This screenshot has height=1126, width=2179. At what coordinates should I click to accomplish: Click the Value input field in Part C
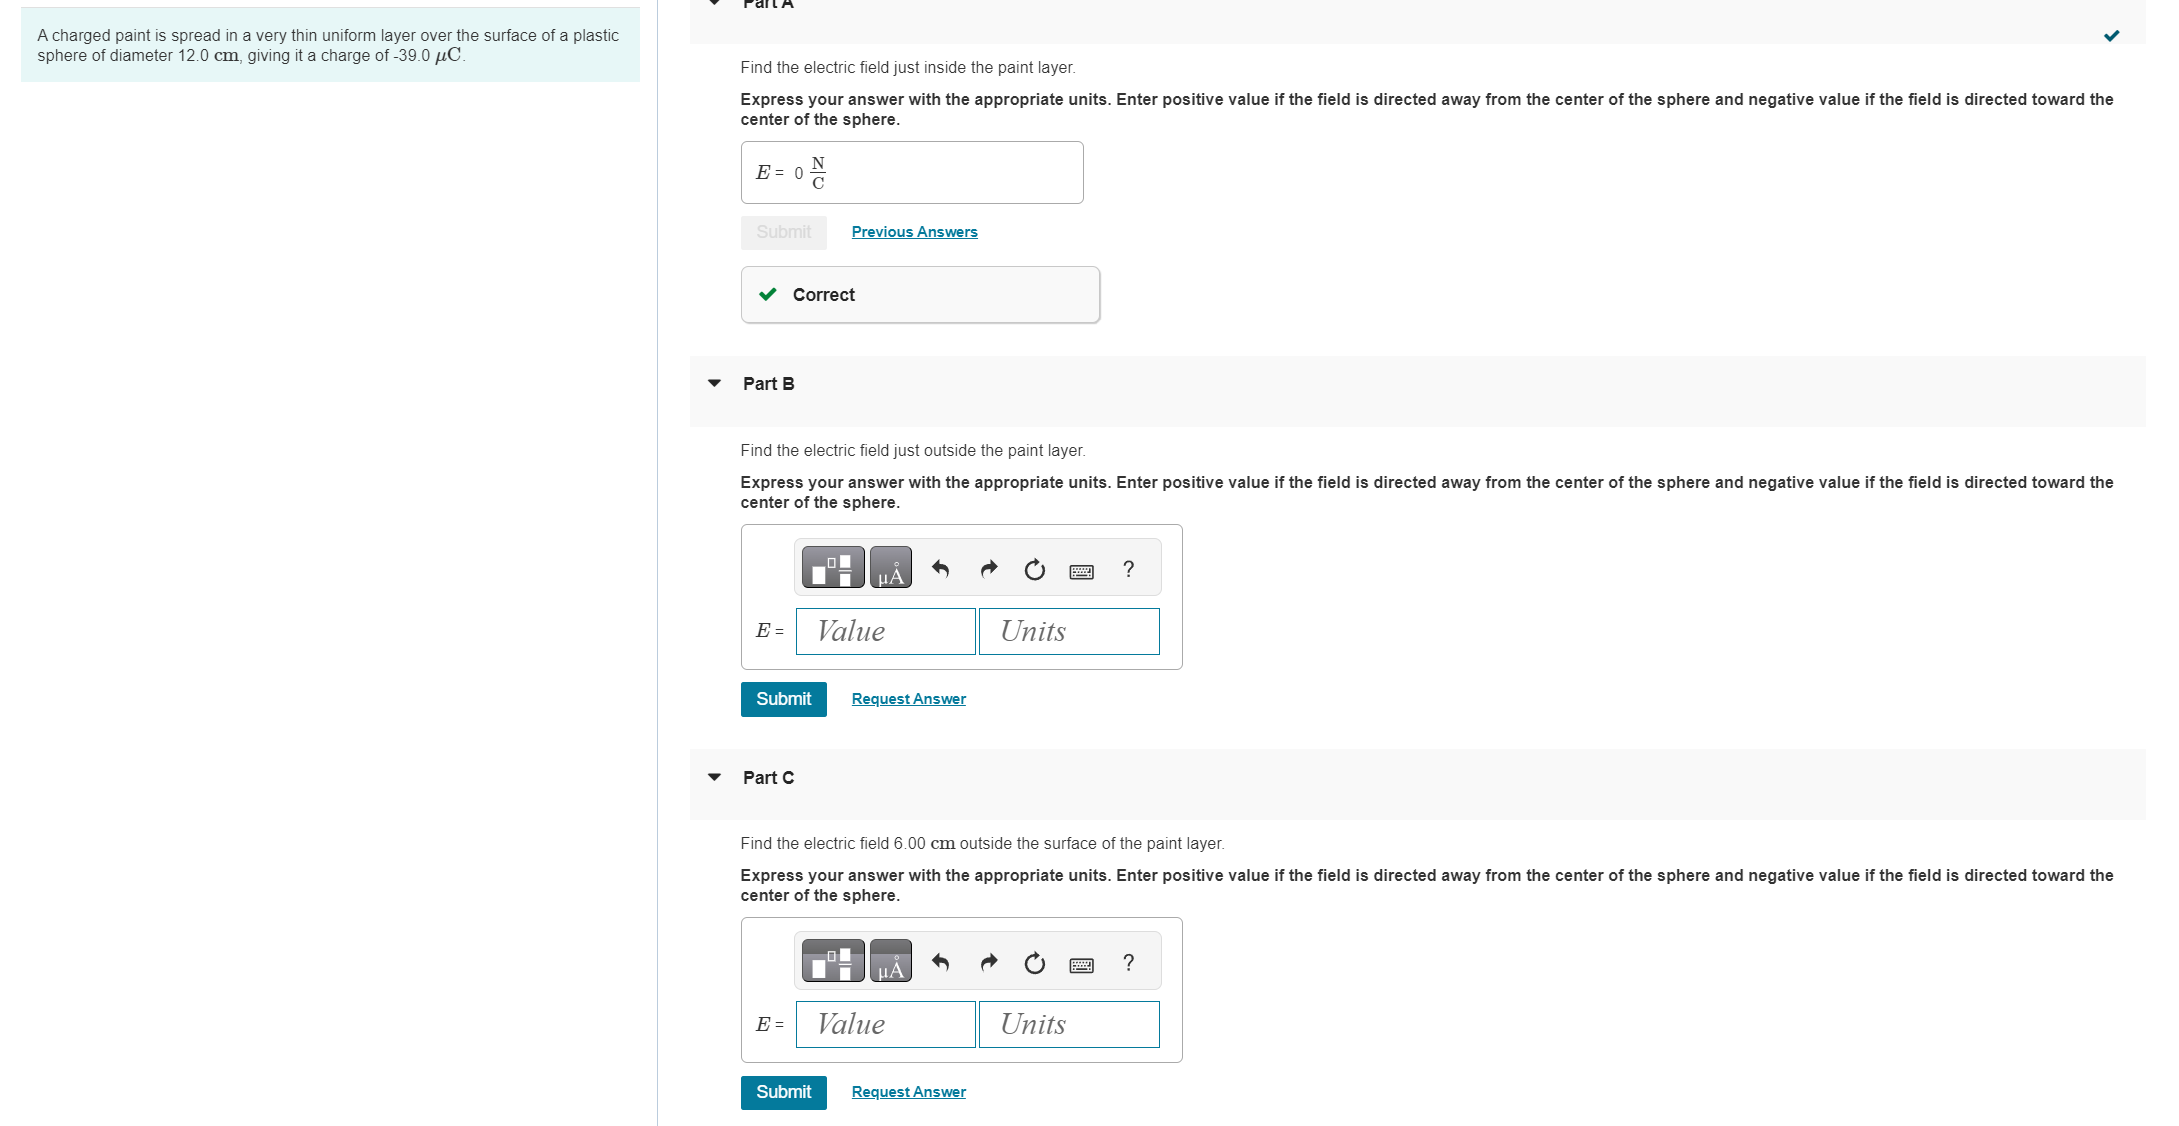(x=881, y=1024)
